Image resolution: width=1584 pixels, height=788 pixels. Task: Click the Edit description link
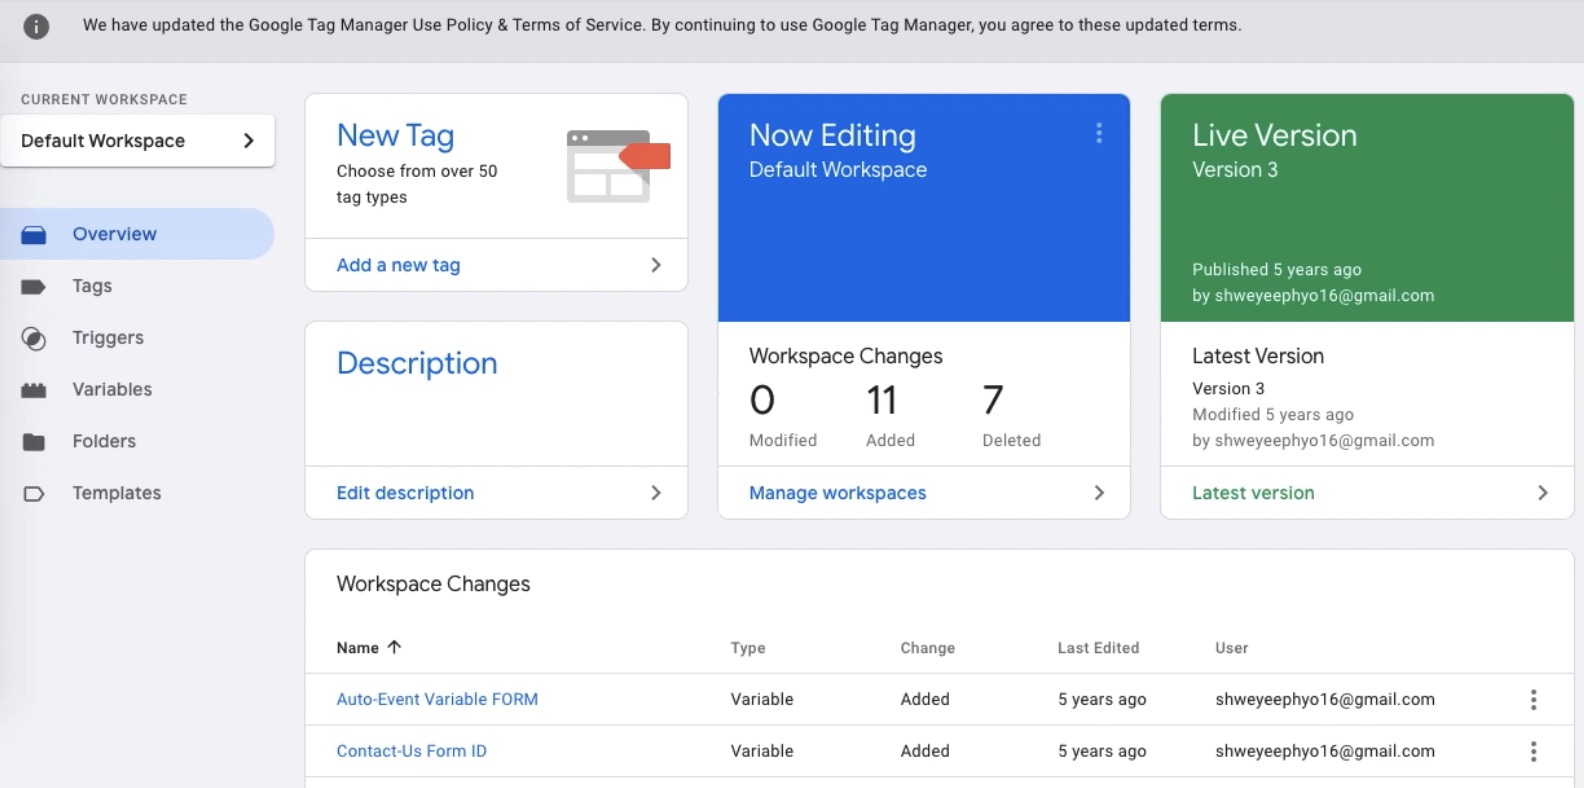(405, 493)
